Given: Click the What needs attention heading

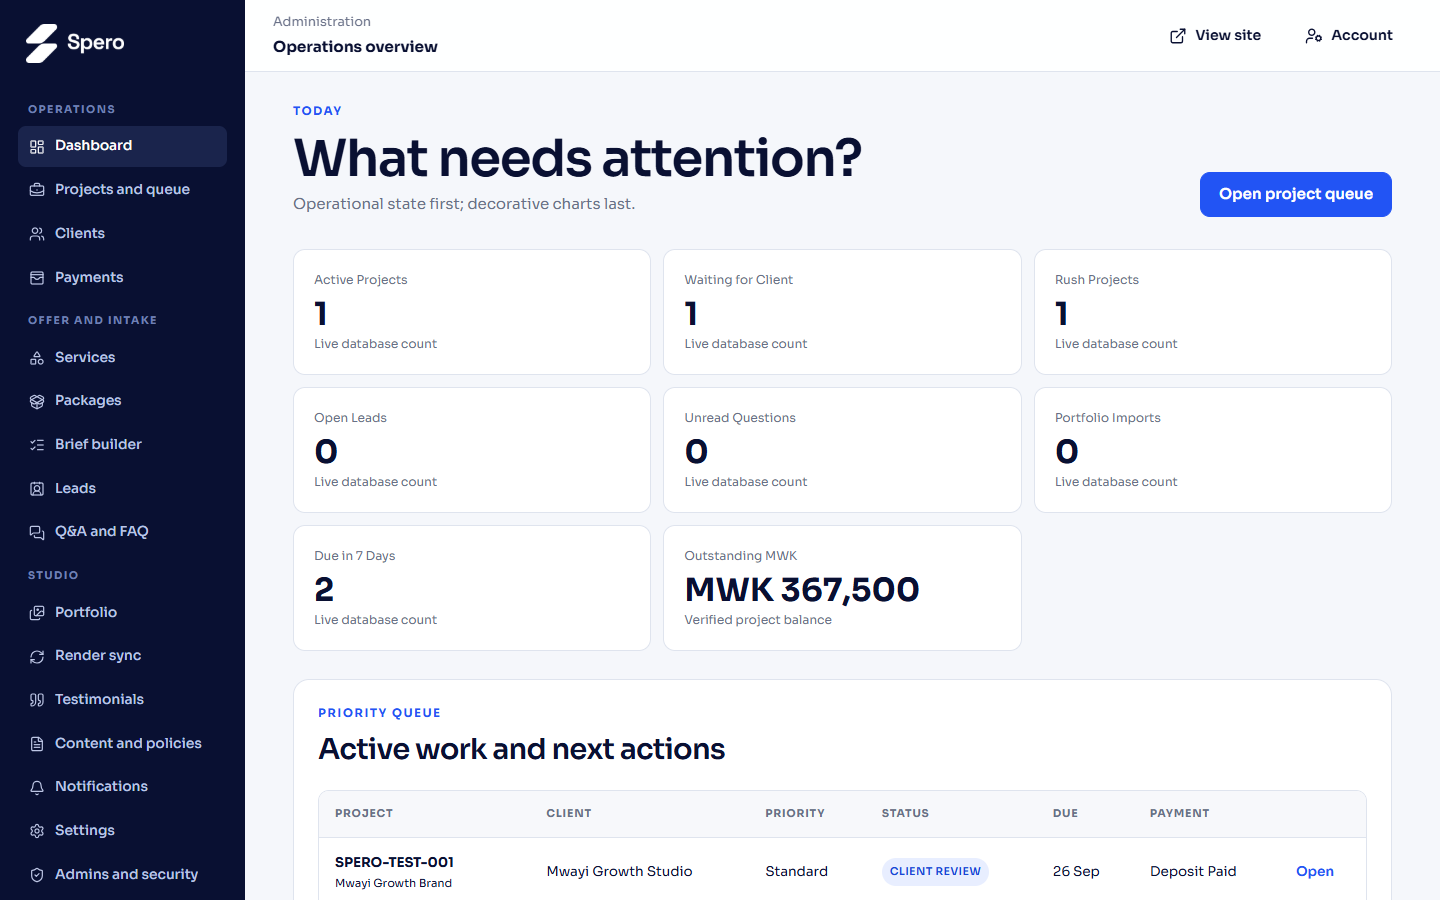Looking at the screenshot, I should tap(578, 158).
